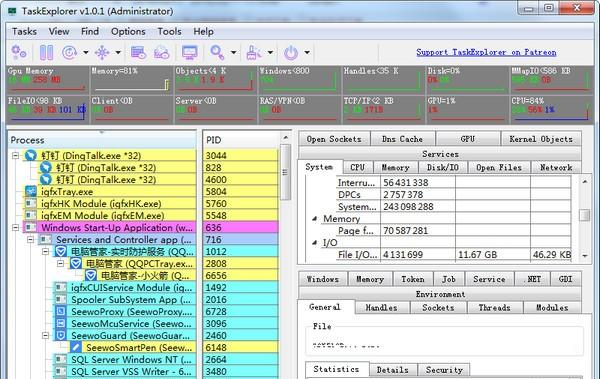Screen dimensions: 600x379
Task: Collapse the Windows Start-Up Application node
Action: coord(16,227)
